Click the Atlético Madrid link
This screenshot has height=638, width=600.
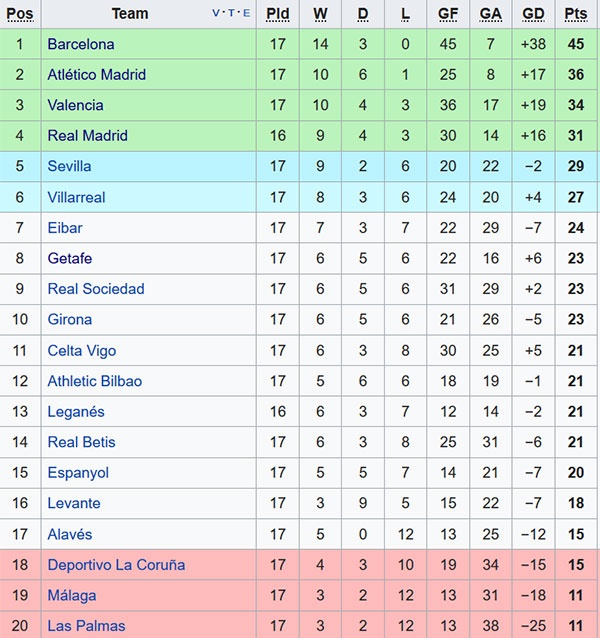(x=96, y=74)
